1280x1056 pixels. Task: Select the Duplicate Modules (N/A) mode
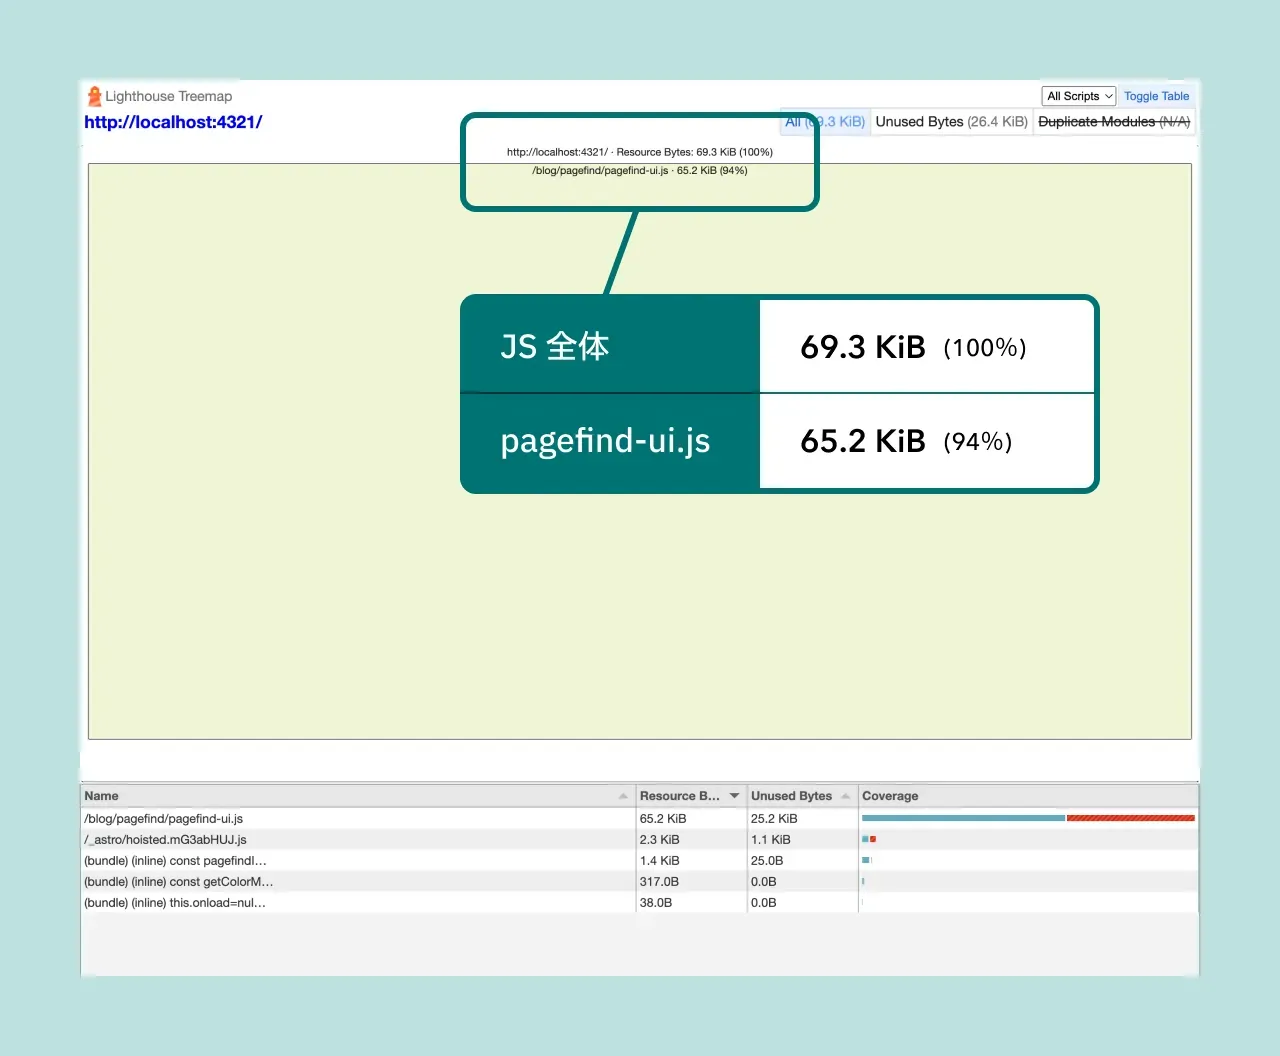(x=1113, y=122)
